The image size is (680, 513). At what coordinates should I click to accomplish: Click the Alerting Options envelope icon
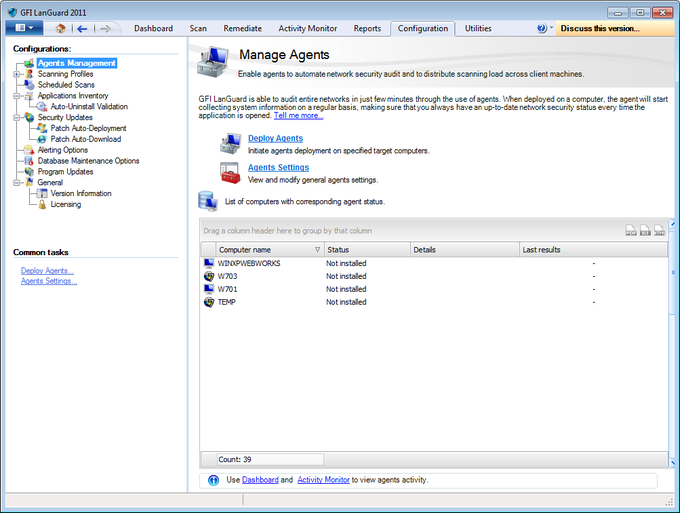[29, 150]
